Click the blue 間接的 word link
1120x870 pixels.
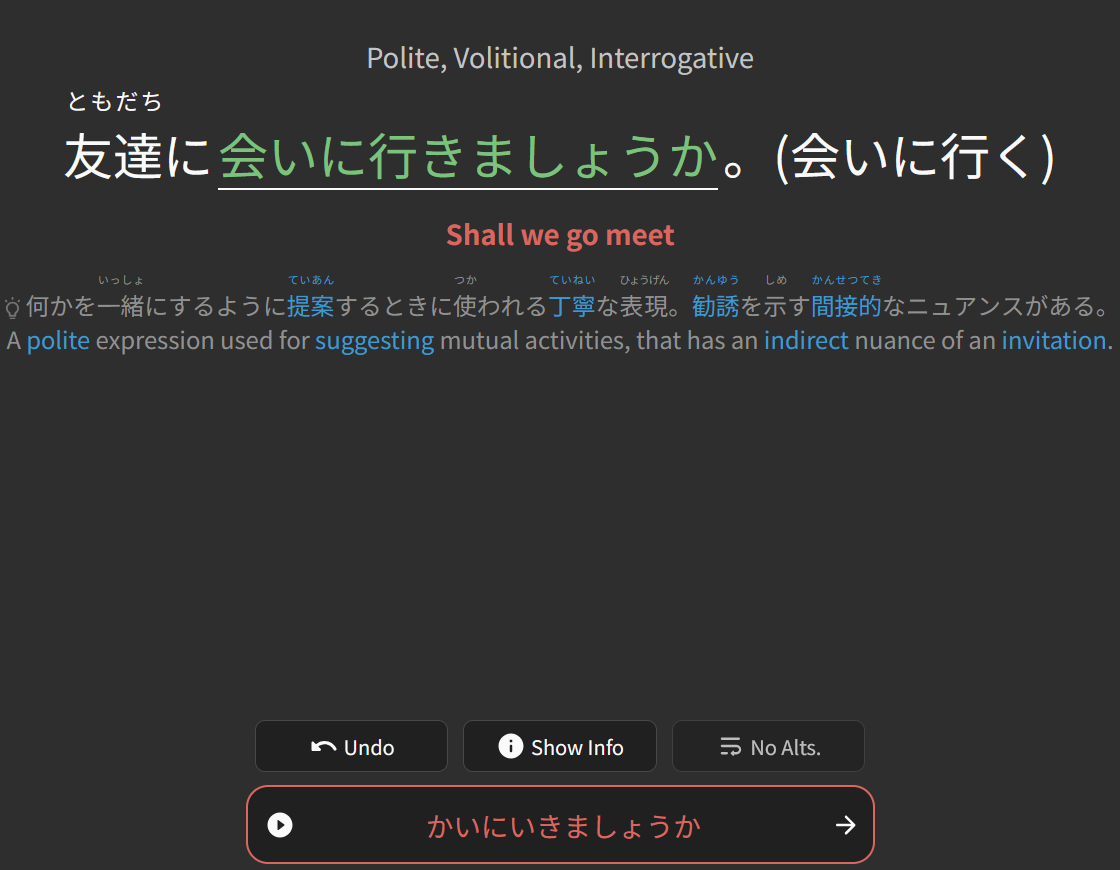tap(846, 306)
